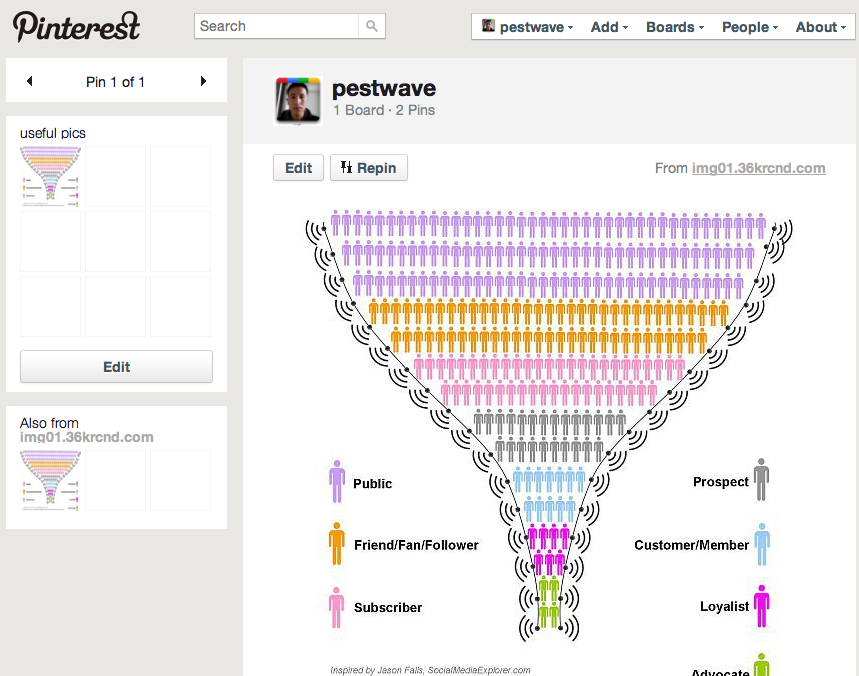Viewport: 859px width, 676px height.
Task: Open thumbnail under Also from section
Action: [51, 480]
